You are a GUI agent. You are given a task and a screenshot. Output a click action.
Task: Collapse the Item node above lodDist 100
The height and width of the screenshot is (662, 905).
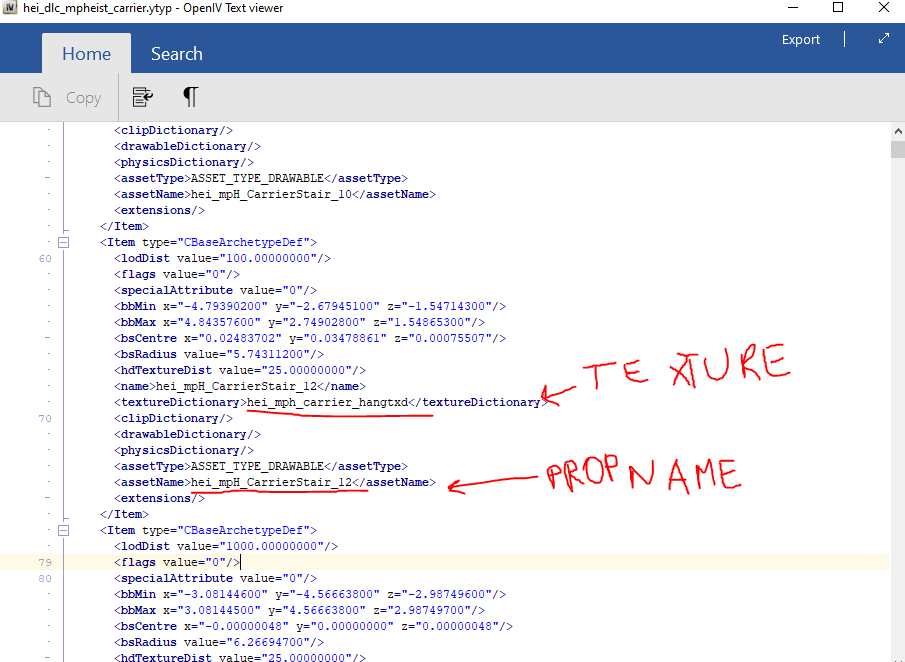pyautogui.click(x=63, y=242)
